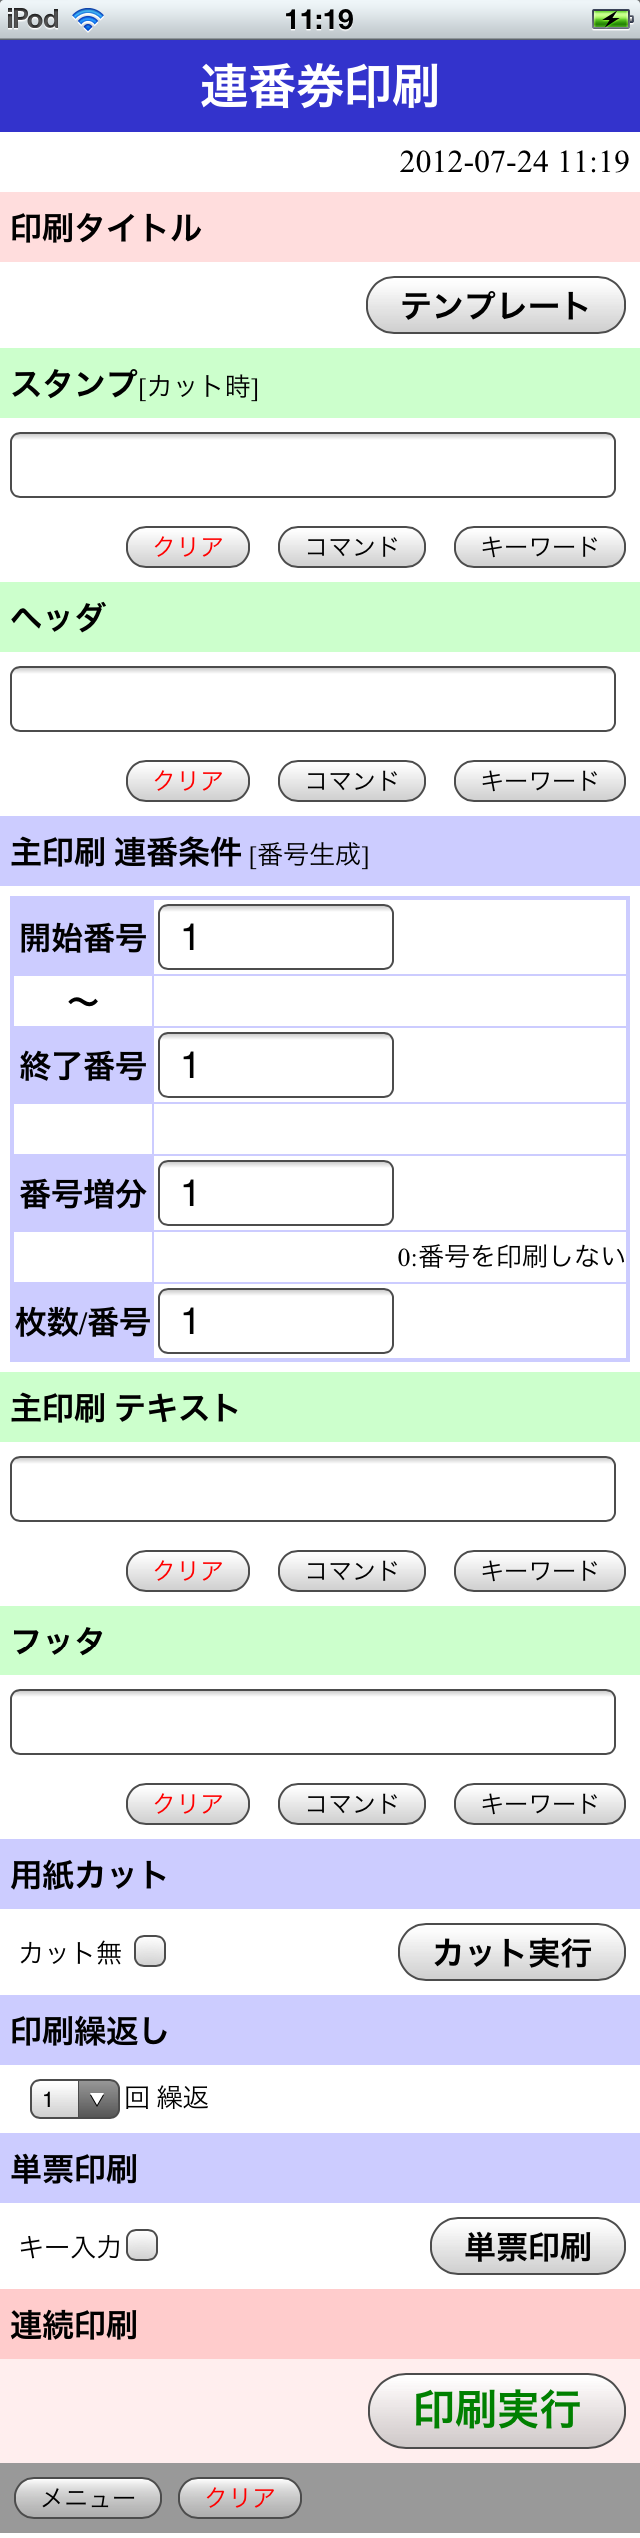Viewport: 640px width, 2538px height.
Task: Click the 終了番号 input field
Action: (276, 1065)
